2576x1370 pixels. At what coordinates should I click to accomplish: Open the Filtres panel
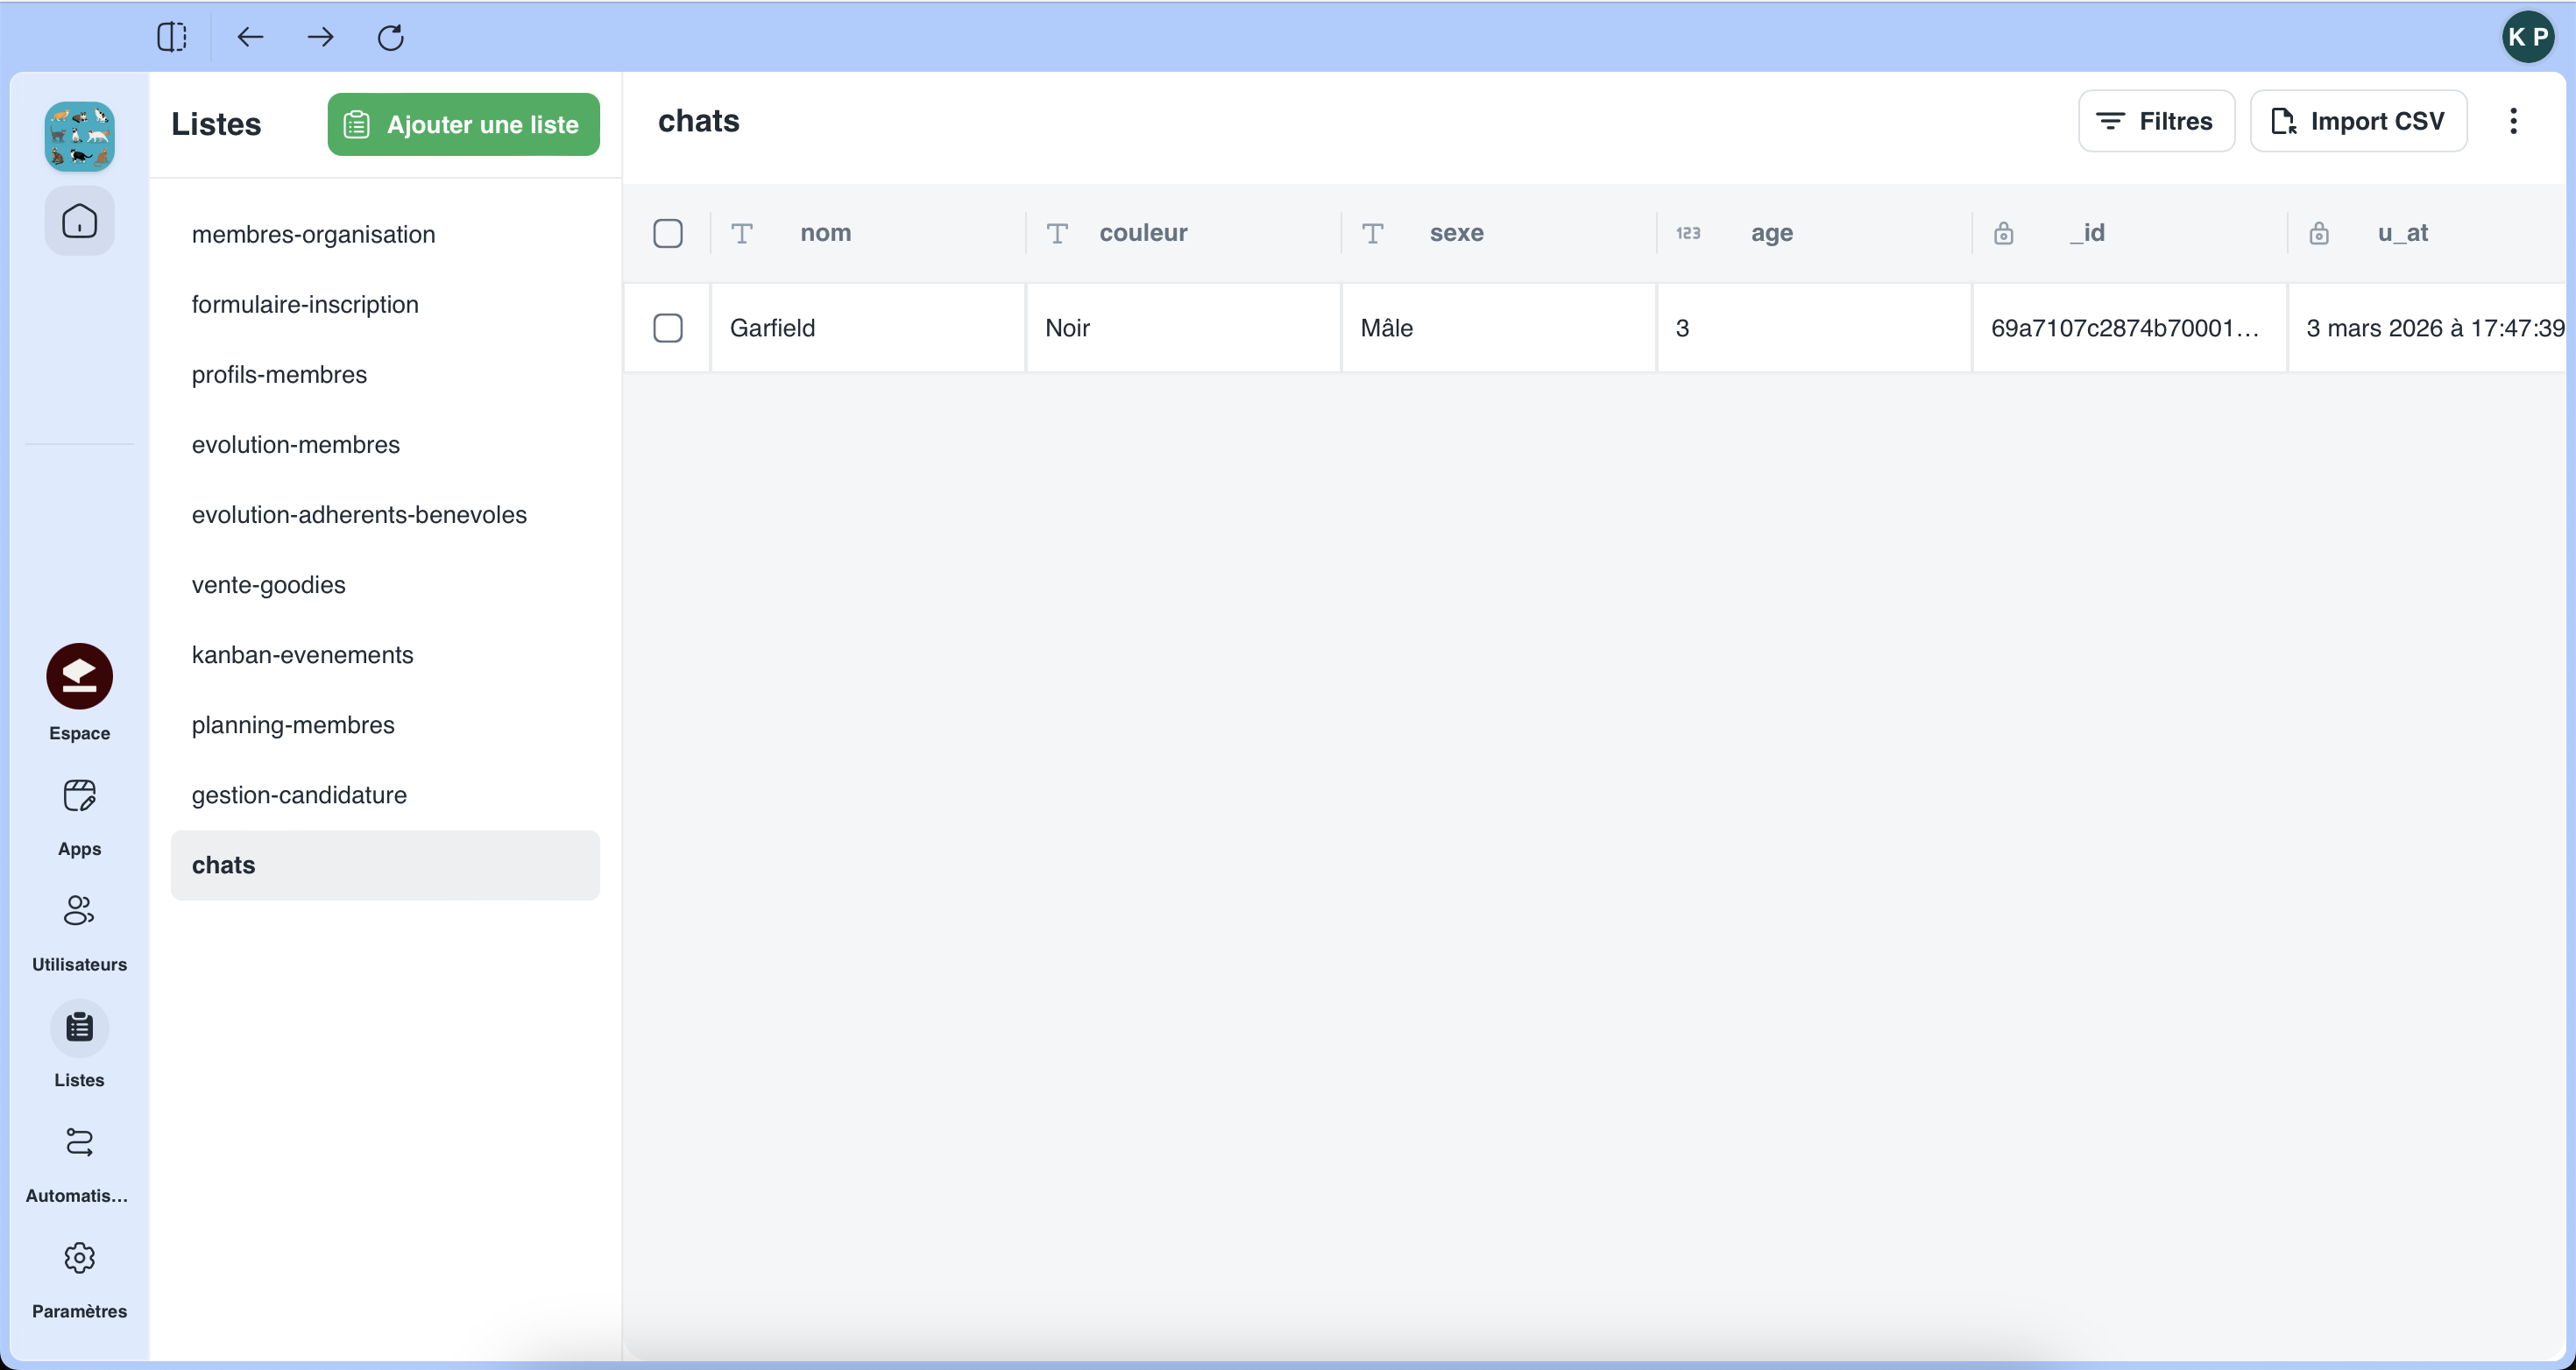[2155, 121]
